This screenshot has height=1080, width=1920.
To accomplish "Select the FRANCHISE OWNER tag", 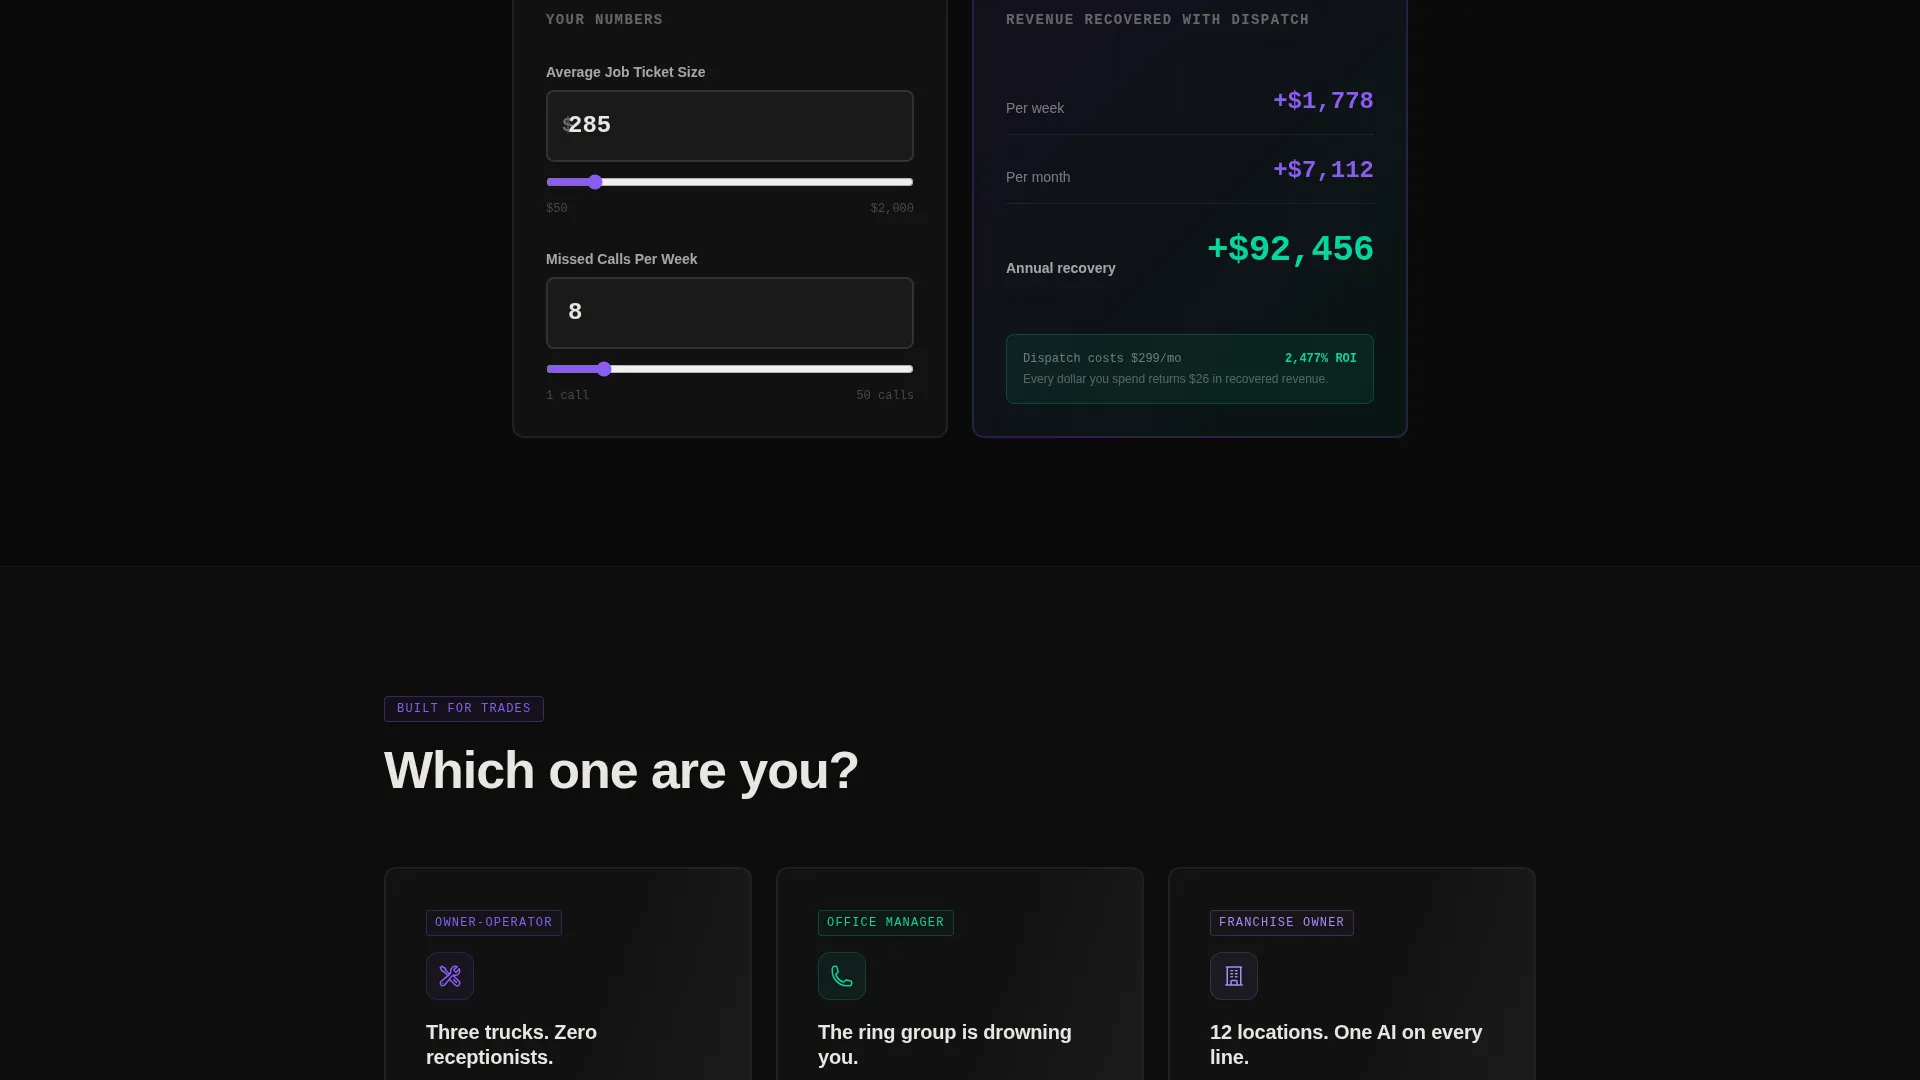I will pos(1282,923).
